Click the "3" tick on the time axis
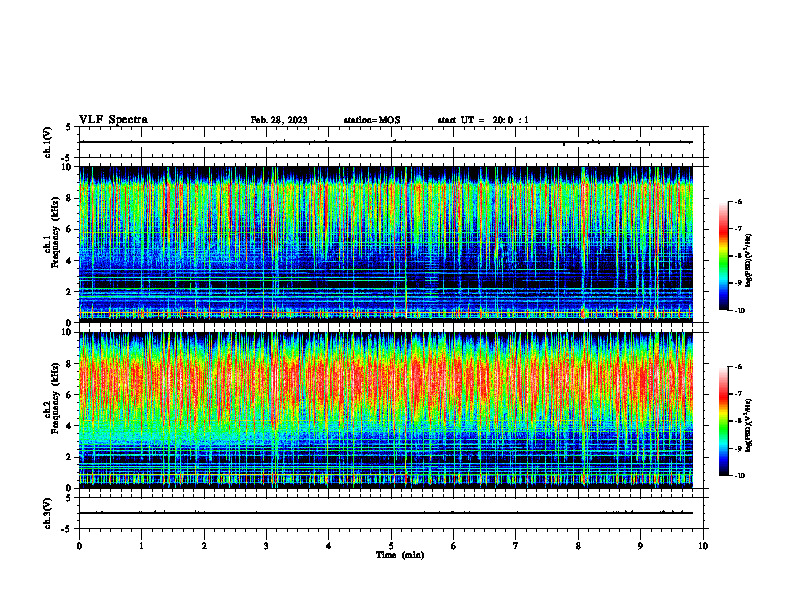Viewport: 792px width, 612px height. tap(266, 546)
